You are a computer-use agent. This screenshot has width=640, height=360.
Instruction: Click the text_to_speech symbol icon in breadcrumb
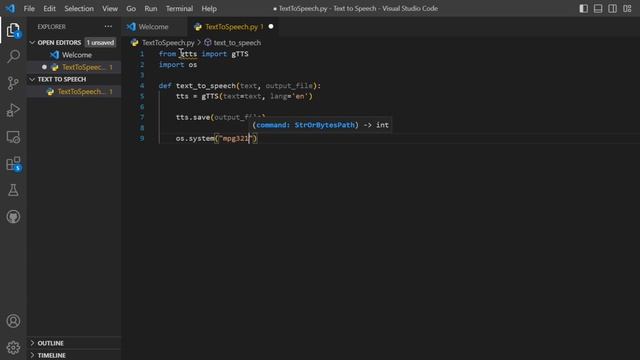click(208, 42)
